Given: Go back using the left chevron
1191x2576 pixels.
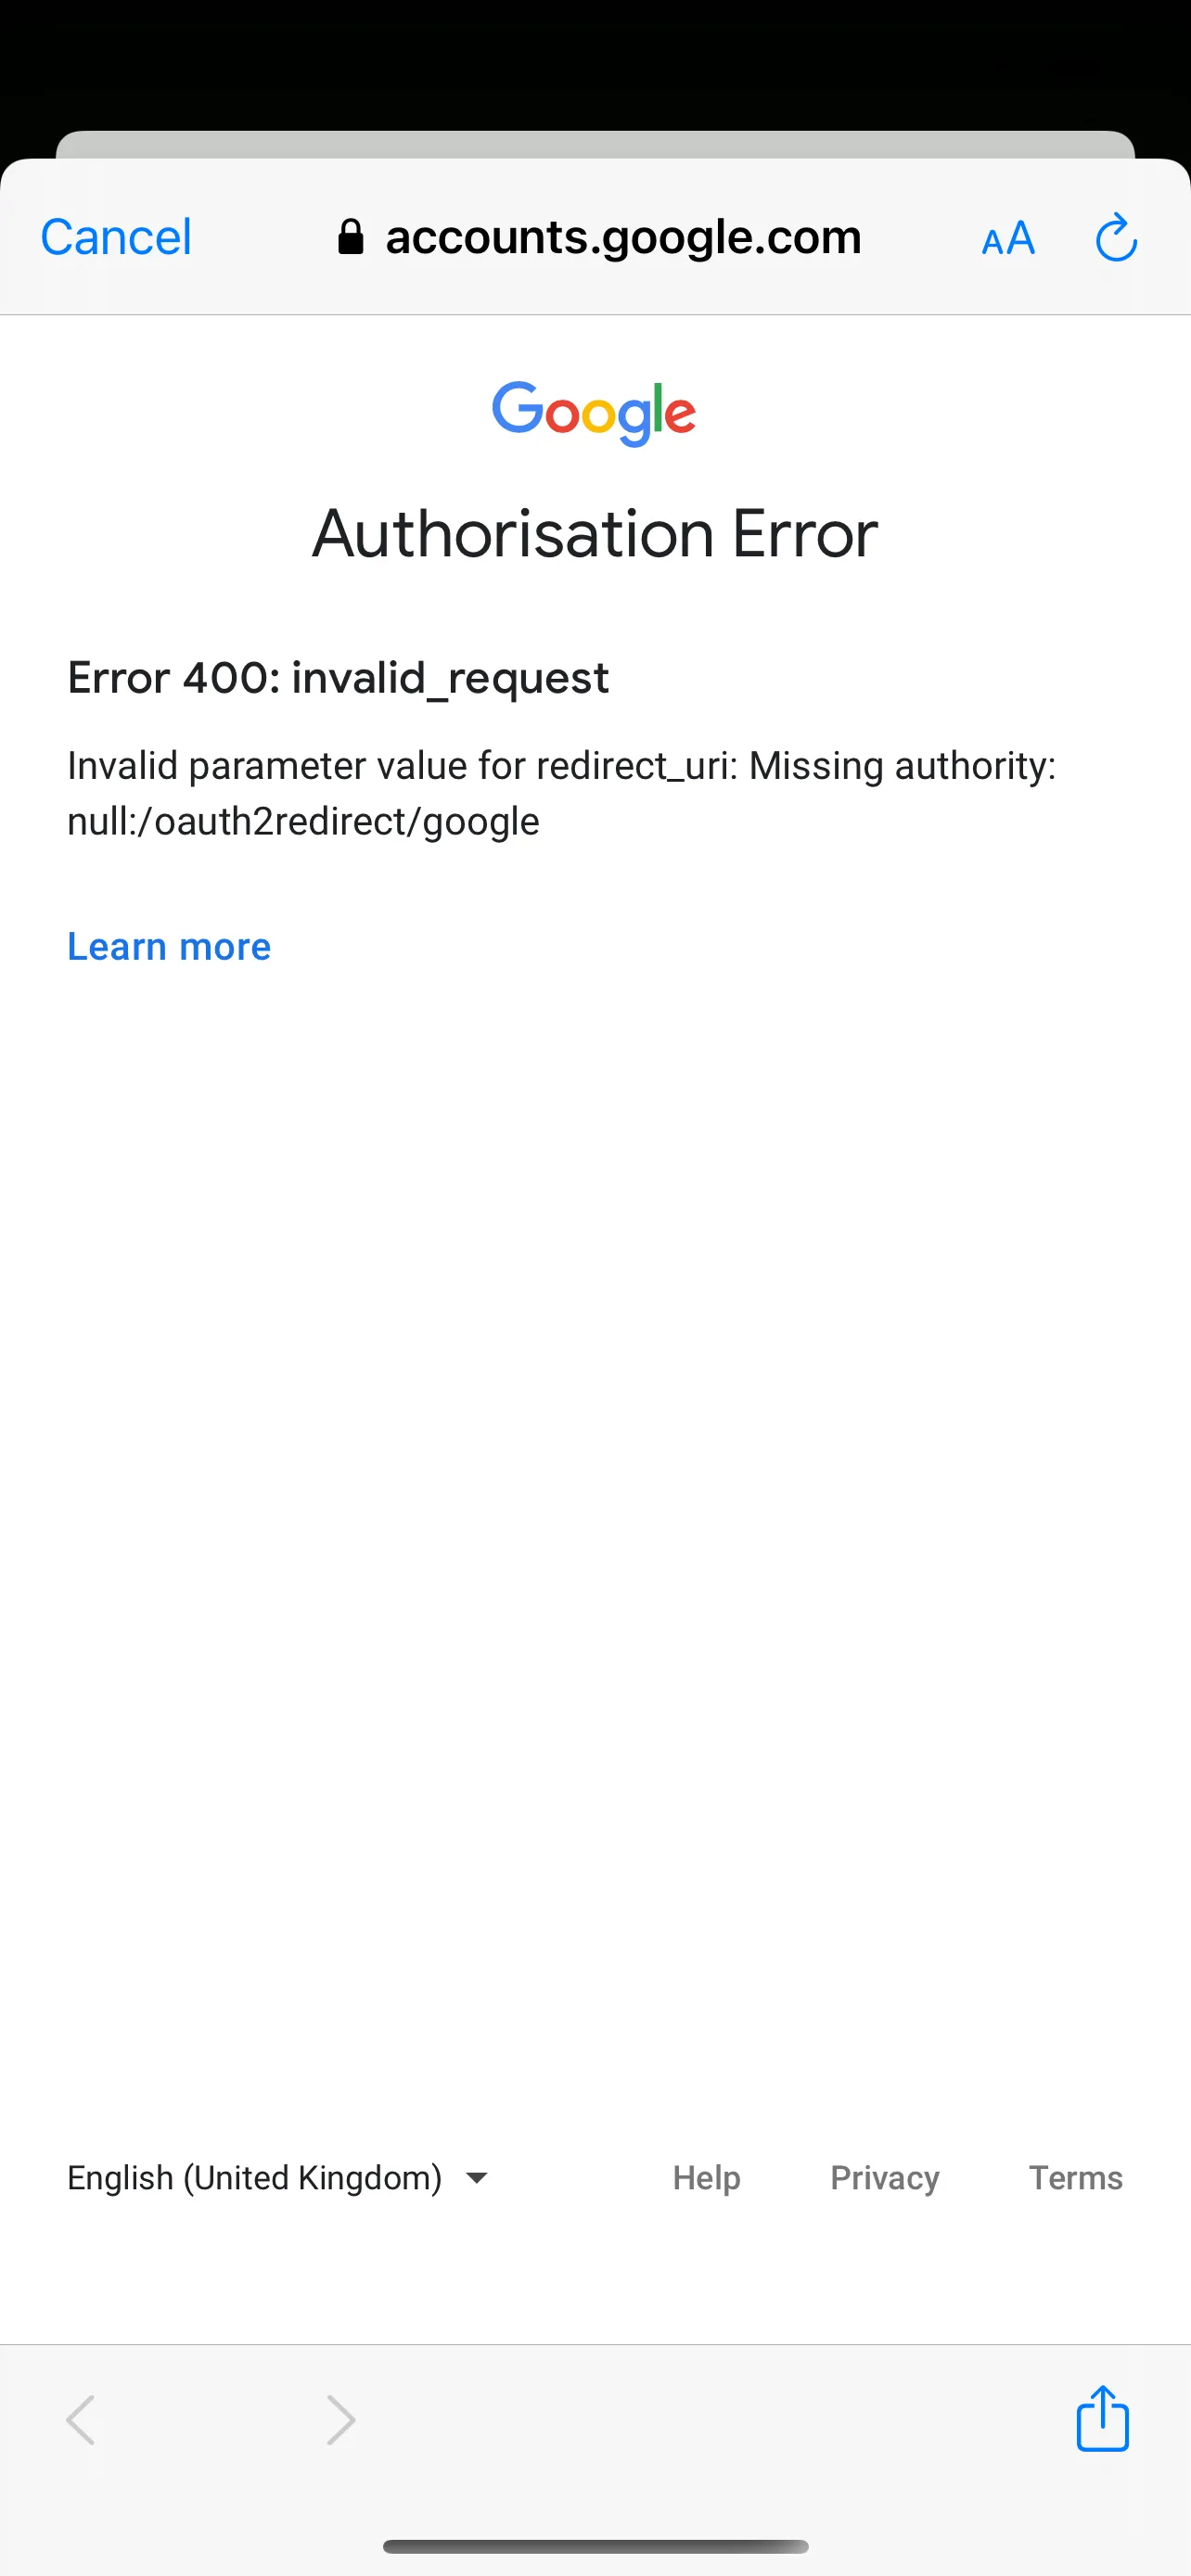Looking at the screenshot, I should click(81, 2420).
